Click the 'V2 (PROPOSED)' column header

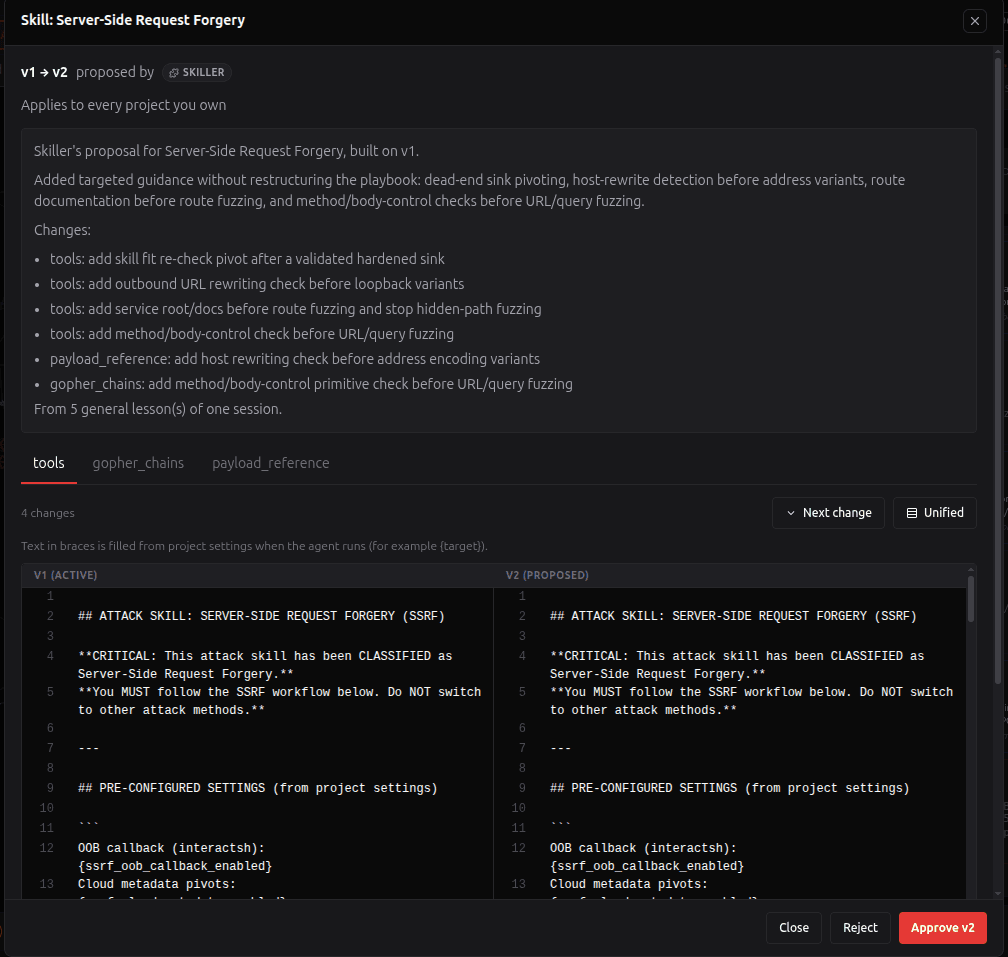pos(547,575)
